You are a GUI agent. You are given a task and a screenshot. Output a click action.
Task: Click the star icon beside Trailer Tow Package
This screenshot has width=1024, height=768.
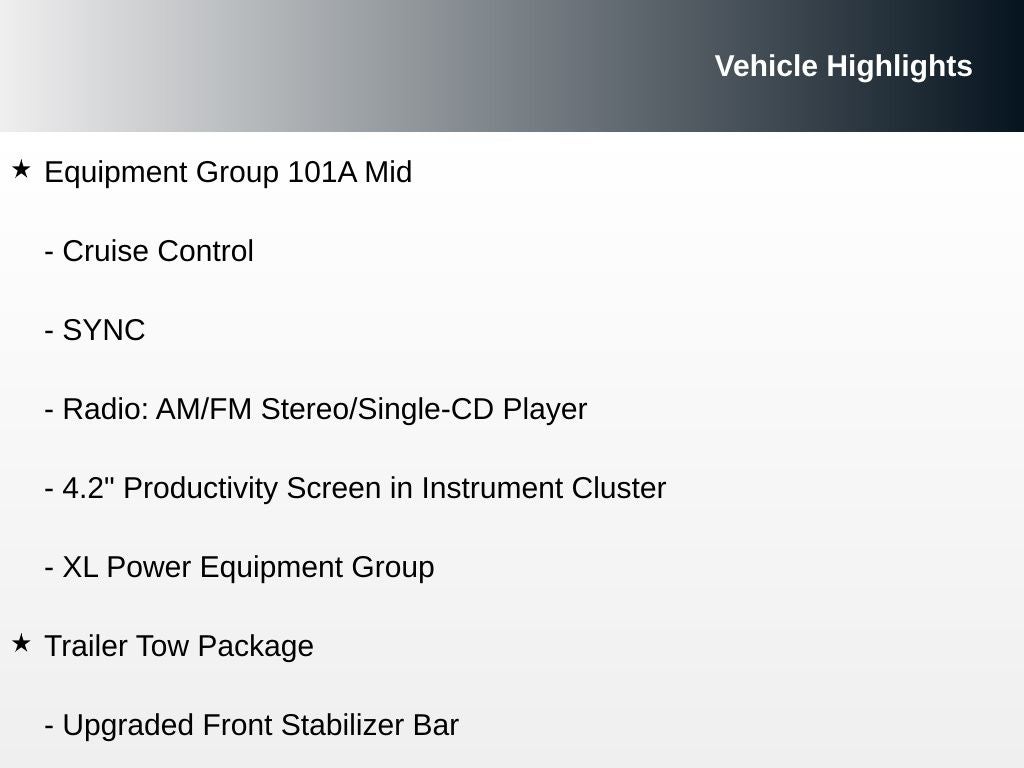tap(22, 643)
